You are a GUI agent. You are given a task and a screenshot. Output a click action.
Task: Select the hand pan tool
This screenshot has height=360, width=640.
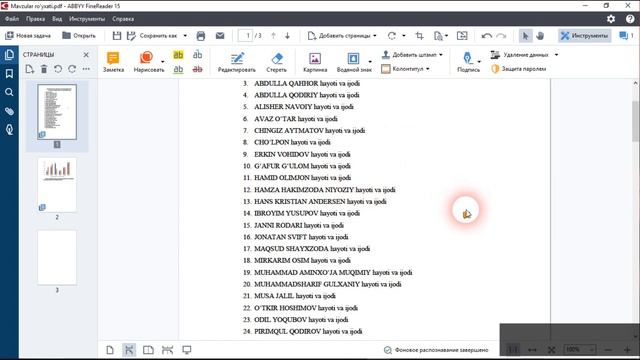click(540, 36)
